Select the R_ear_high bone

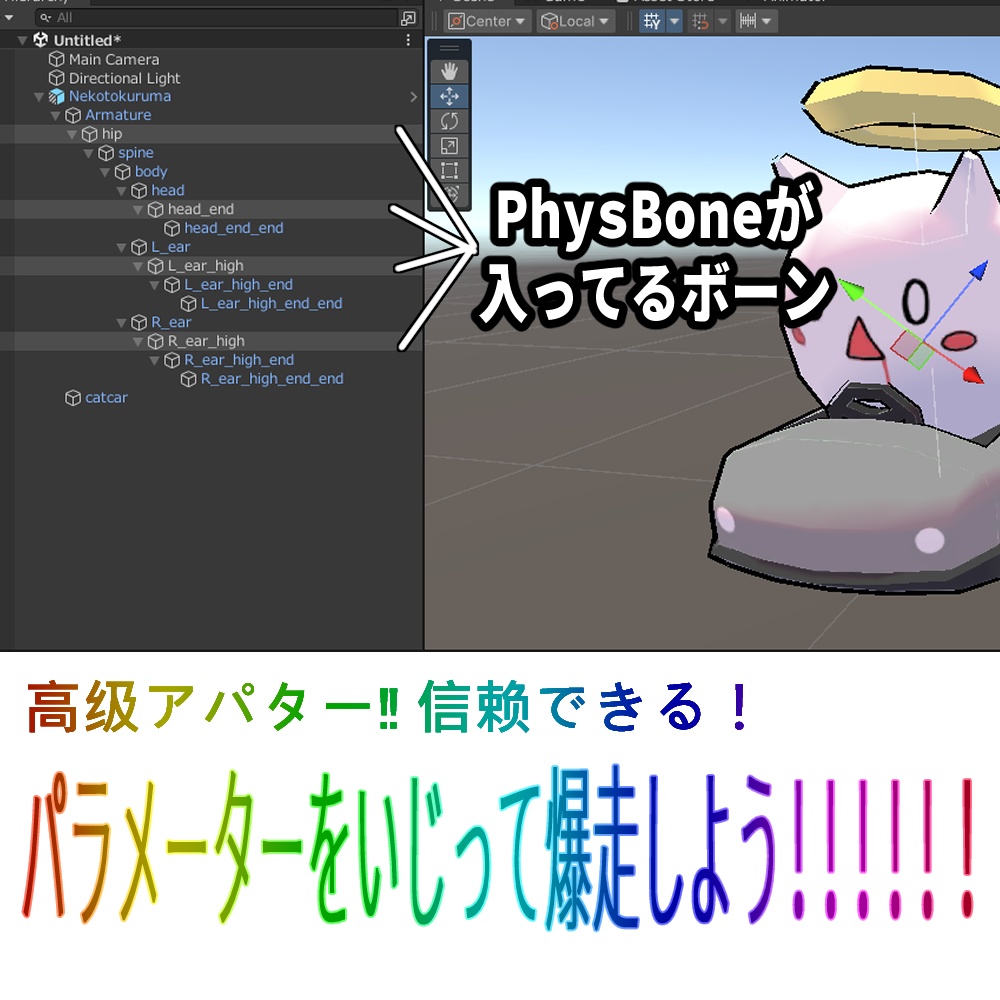202,341
